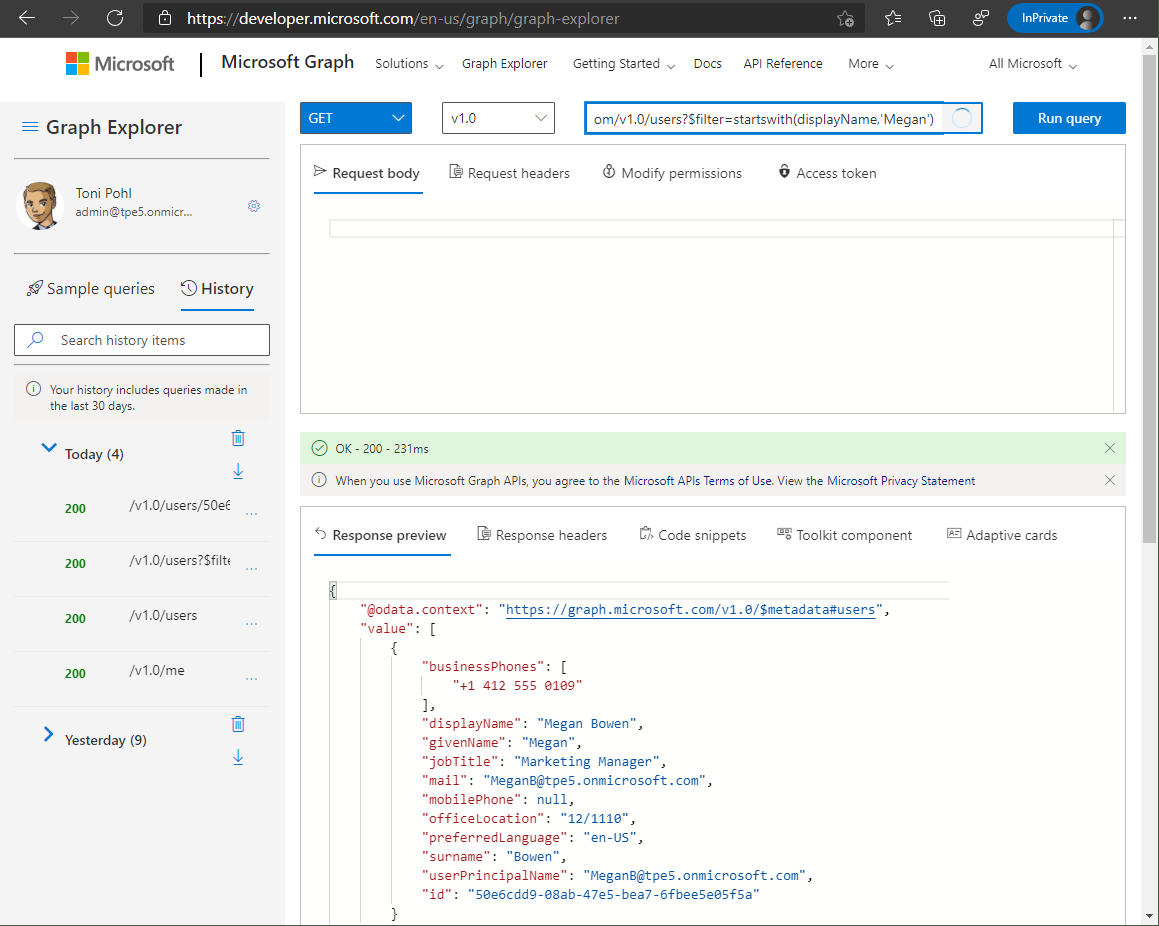Viewport: 1159px width, 926px height.
Task: Collapse the Today (4) history group
Action: [x=48, y=449]
